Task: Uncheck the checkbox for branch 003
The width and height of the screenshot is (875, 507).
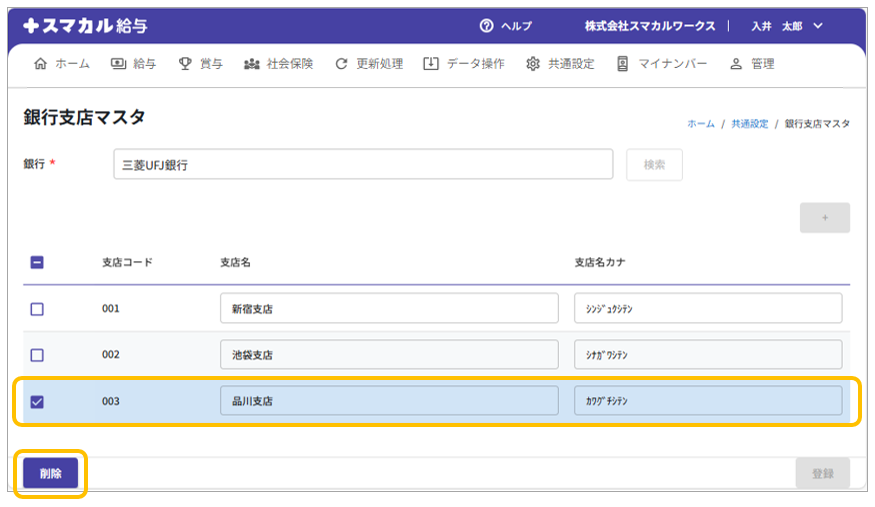Action: (37, 402)
